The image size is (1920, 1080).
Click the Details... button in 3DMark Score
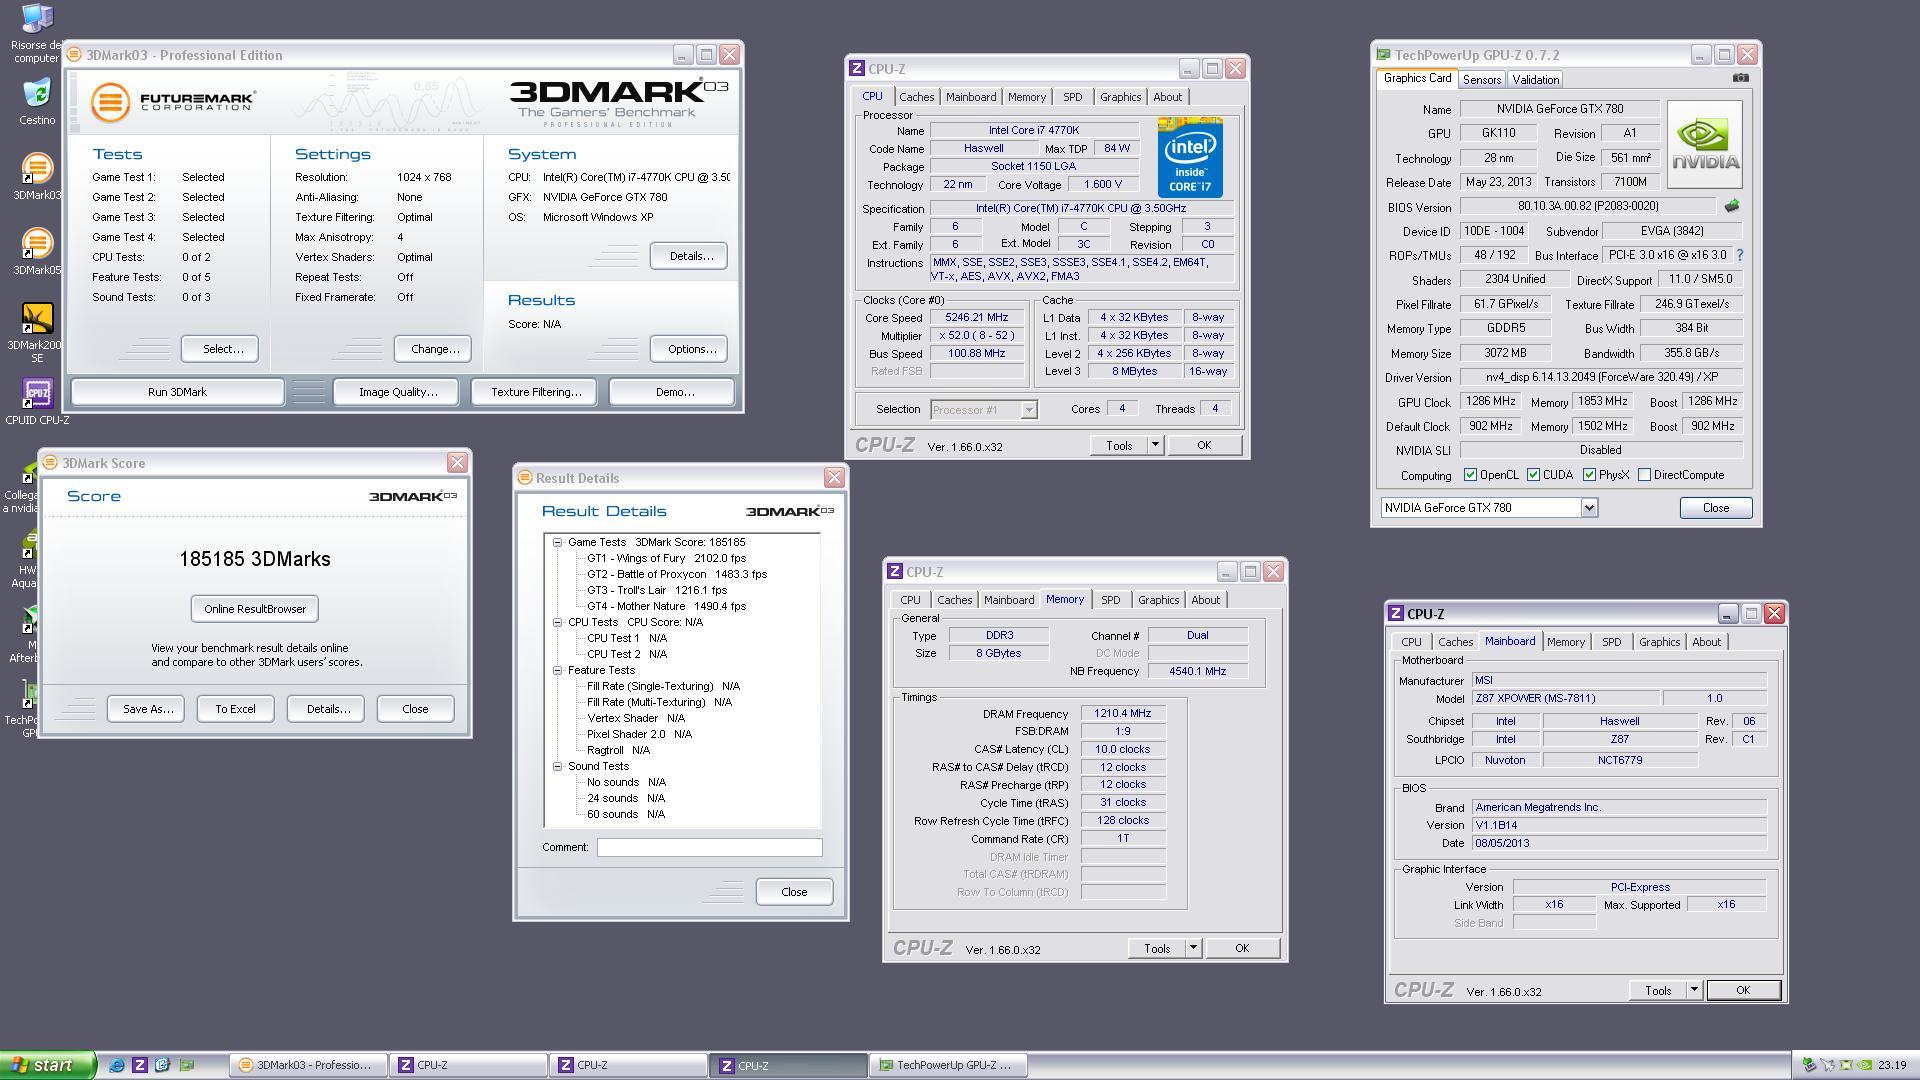click(326, 709)
